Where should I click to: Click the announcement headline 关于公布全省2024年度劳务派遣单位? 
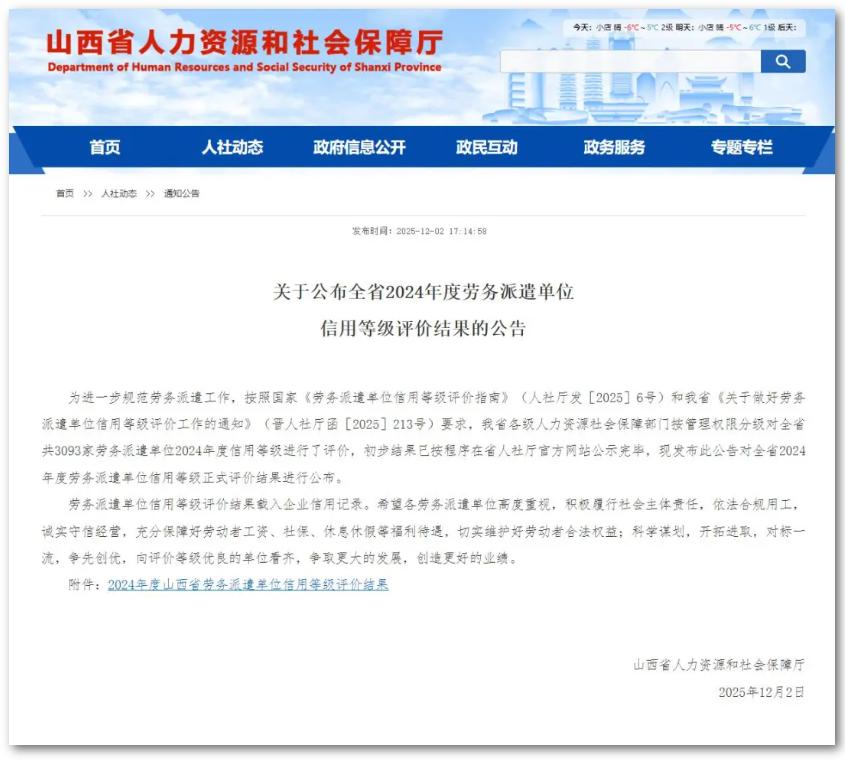coord(423,292)
